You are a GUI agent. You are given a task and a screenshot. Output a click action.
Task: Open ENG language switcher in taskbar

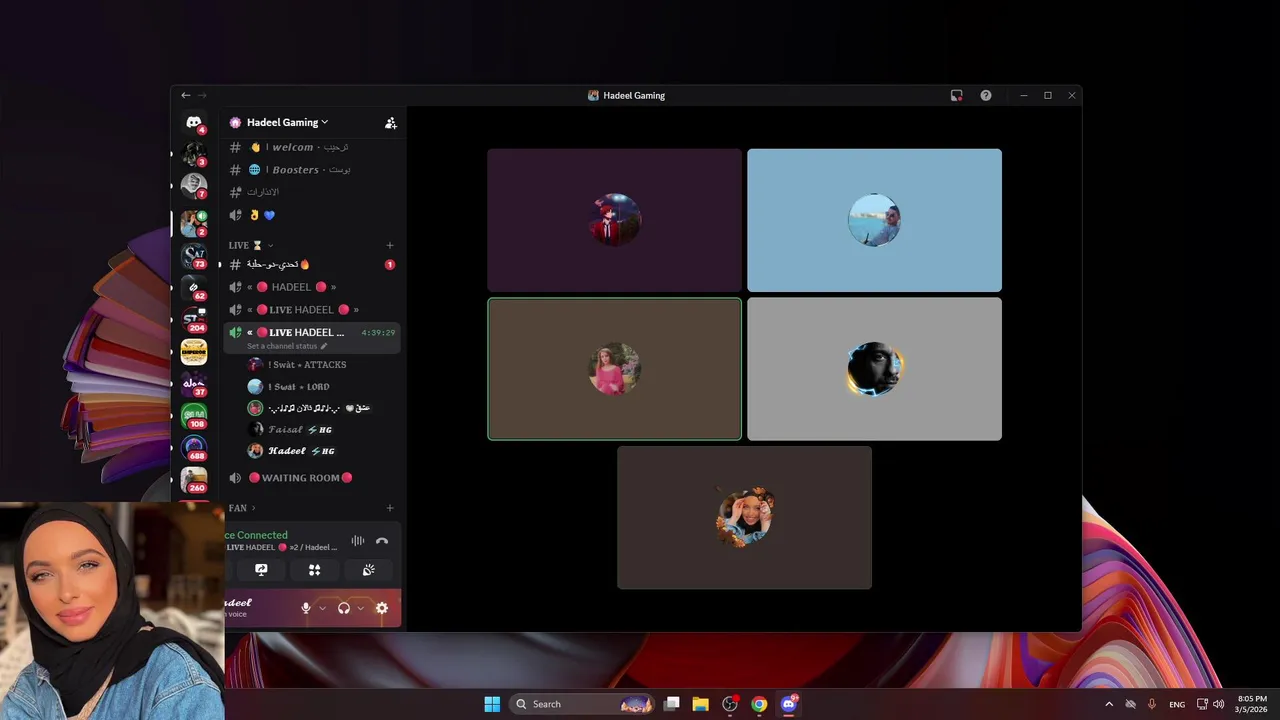pos(1177,704)
